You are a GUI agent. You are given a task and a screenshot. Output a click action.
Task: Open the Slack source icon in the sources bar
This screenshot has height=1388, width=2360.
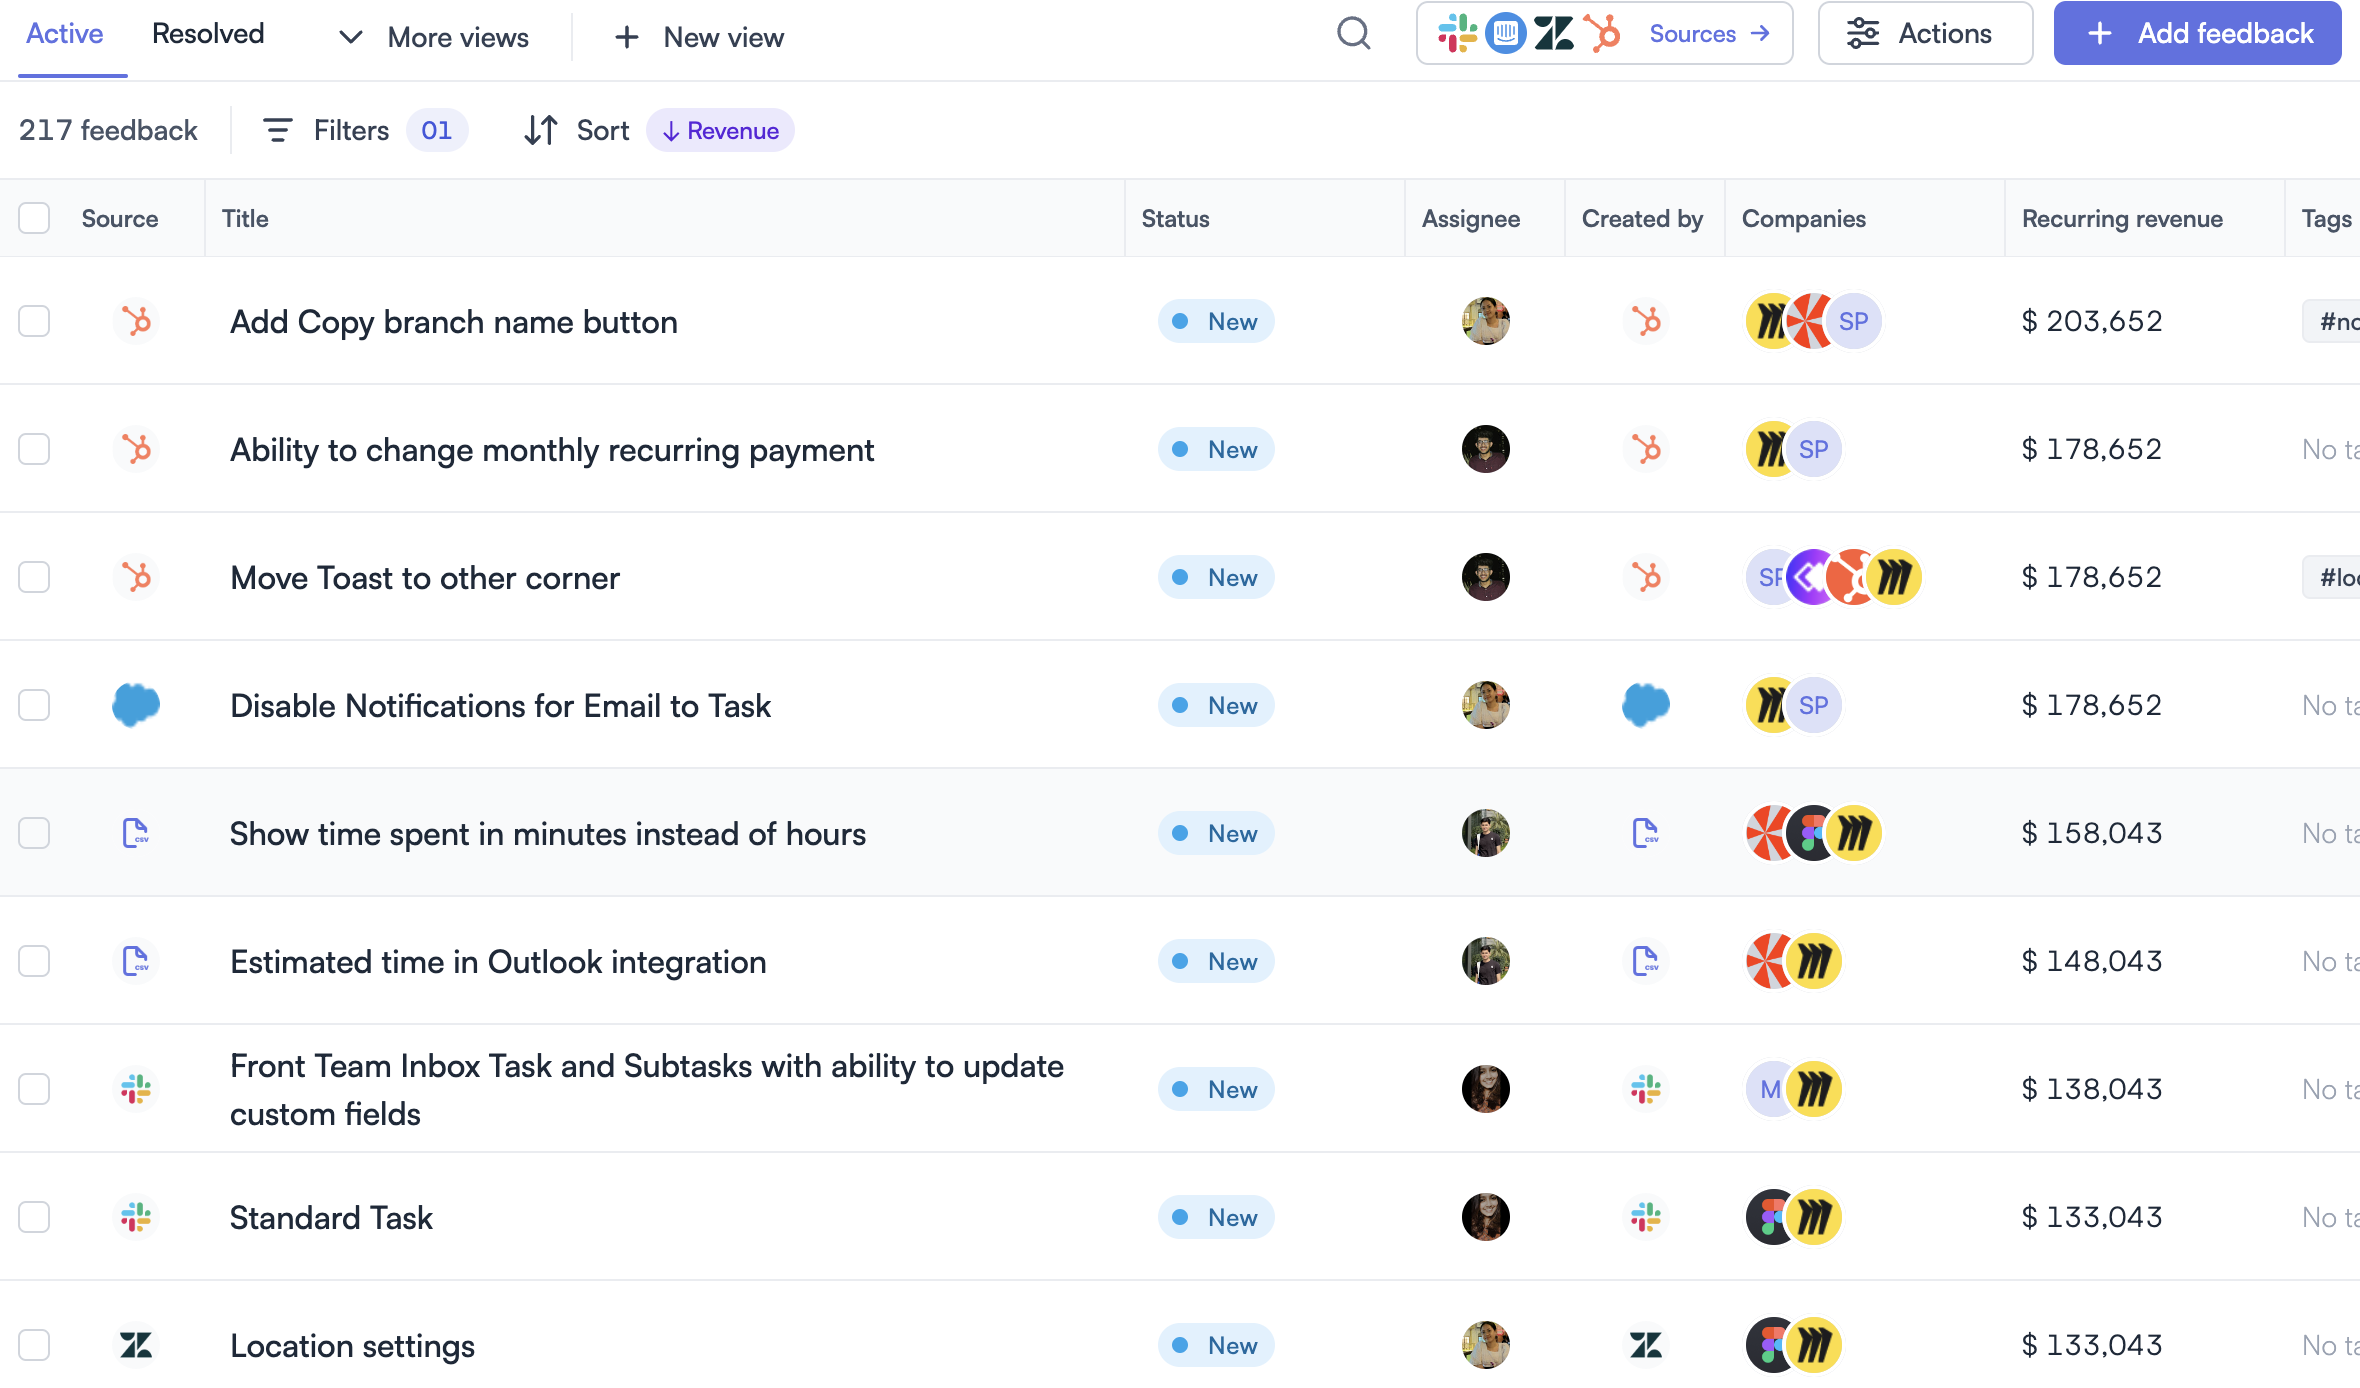[1457, 33]
